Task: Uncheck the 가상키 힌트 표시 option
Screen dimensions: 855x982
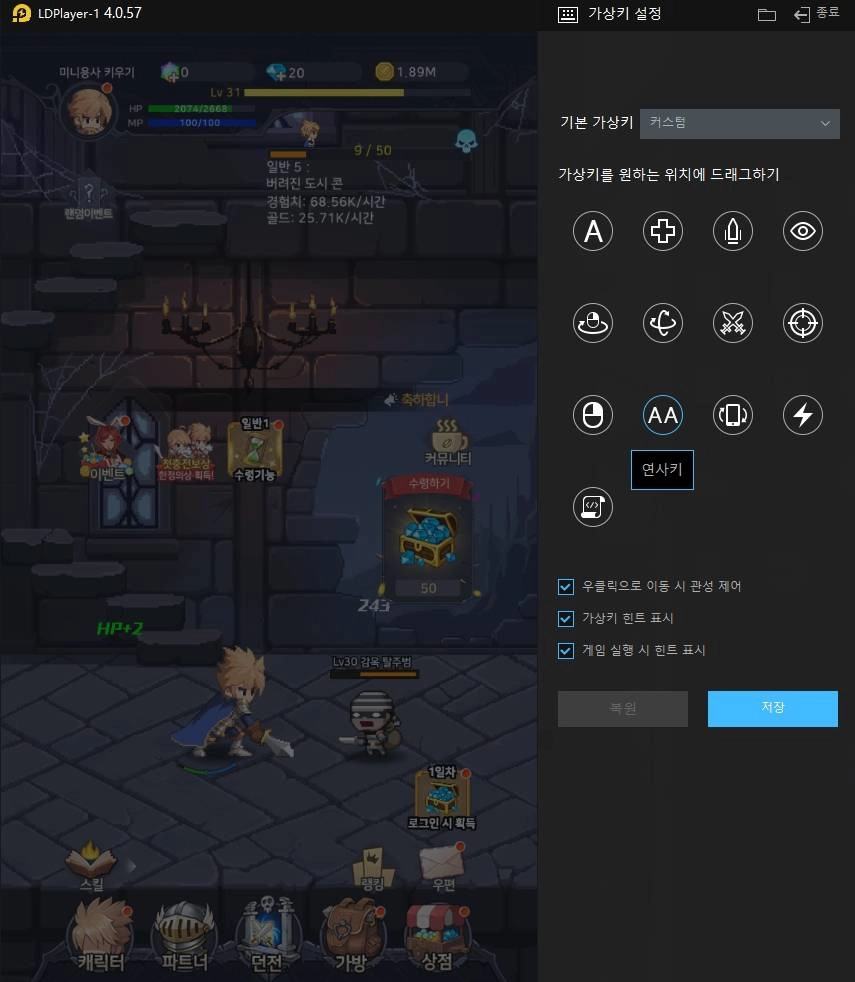Action: click(x=567, y=619)
